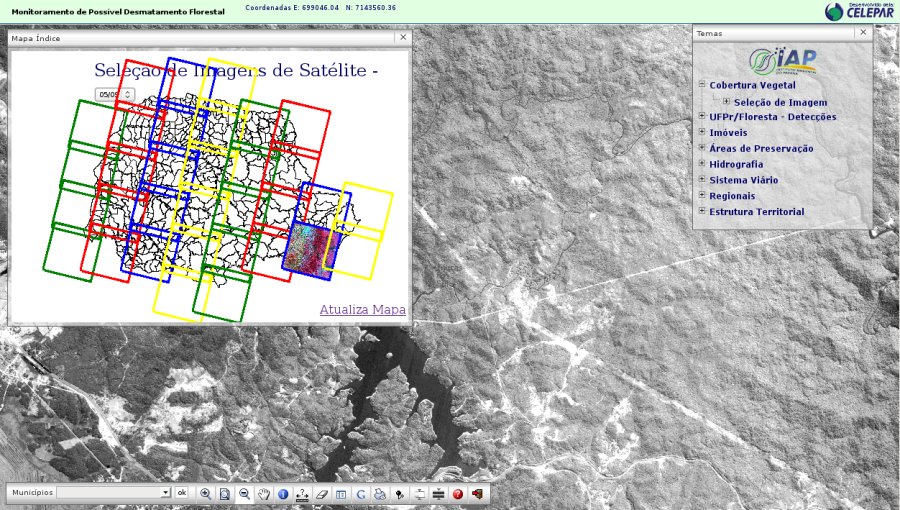Select the eraser tool in toolbar

coord(322,493)
